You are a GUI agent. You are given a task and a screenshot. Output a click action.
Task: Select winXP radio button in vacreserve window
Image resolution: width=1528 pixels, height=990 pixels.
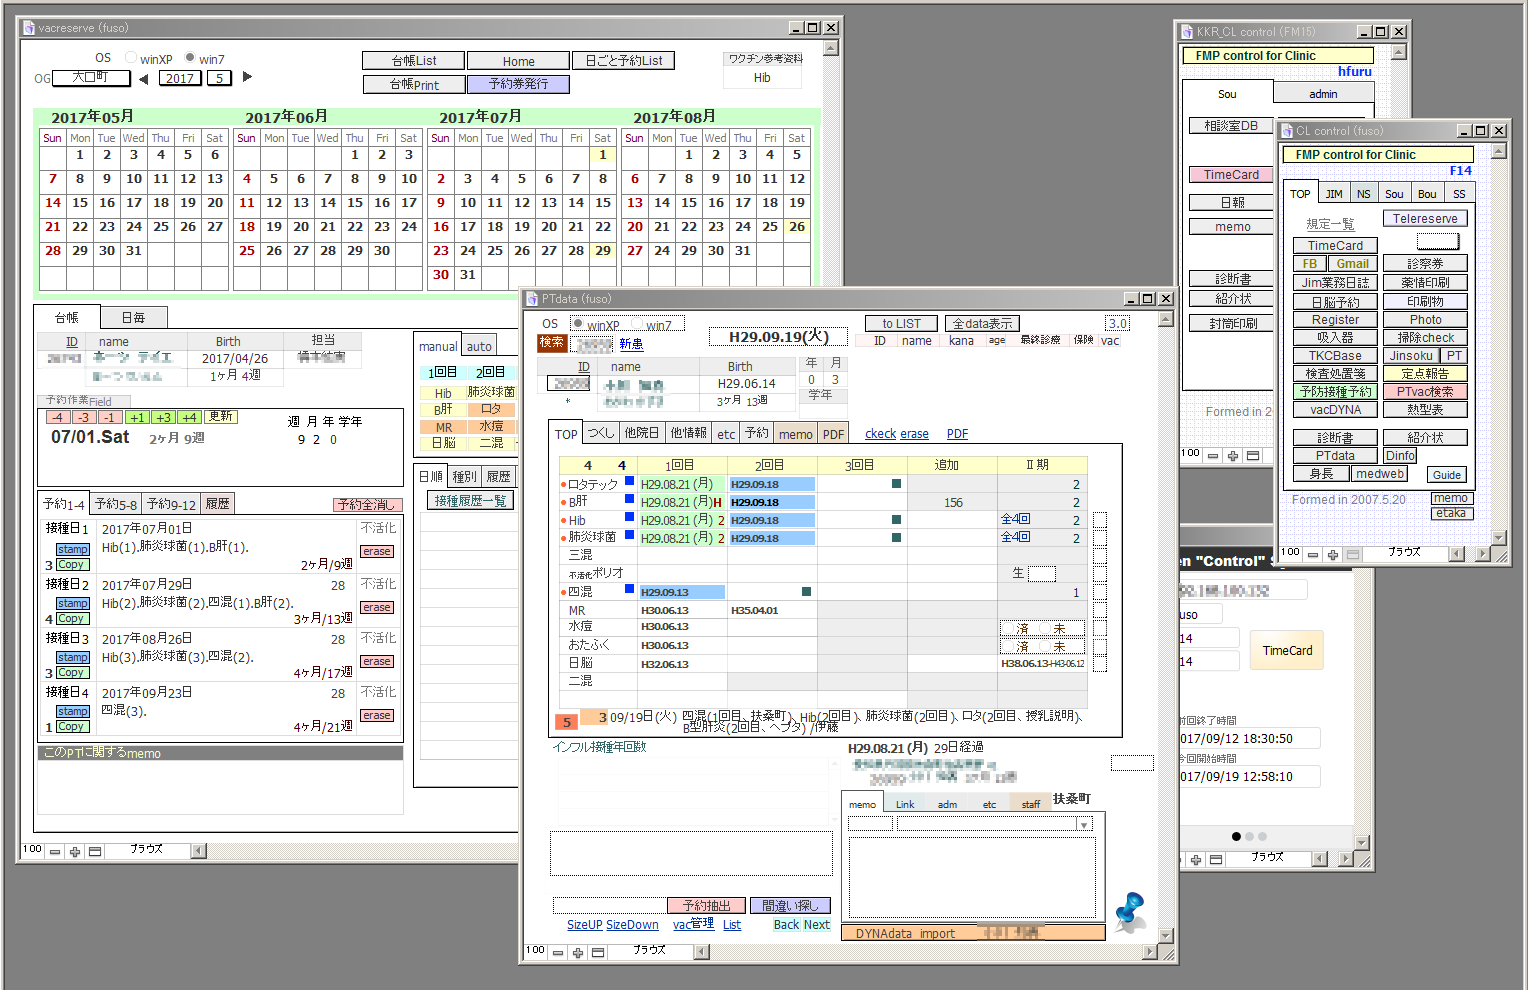pos(131,58)
